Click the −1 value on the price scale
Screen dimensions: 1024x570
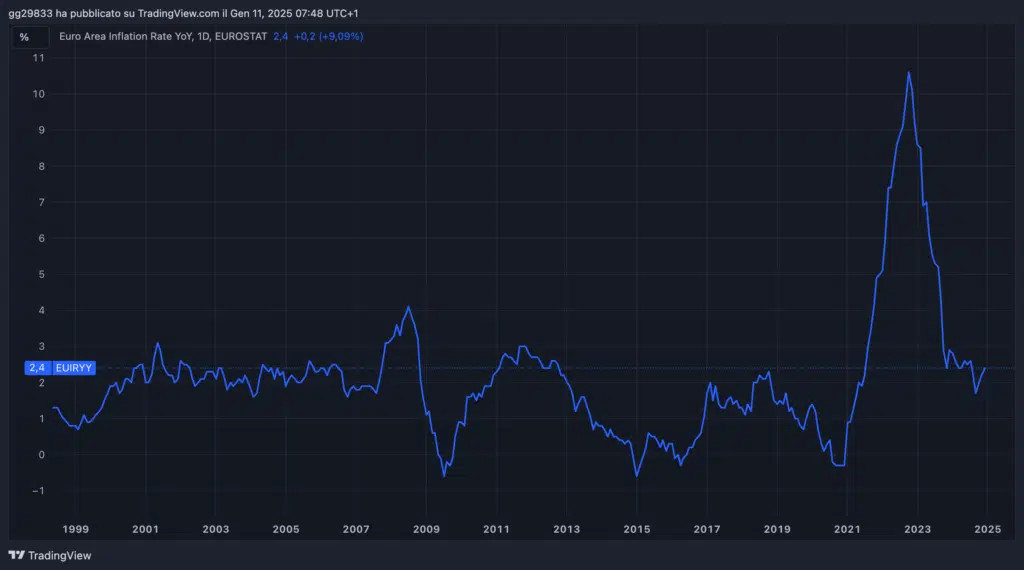pos(38,491)
